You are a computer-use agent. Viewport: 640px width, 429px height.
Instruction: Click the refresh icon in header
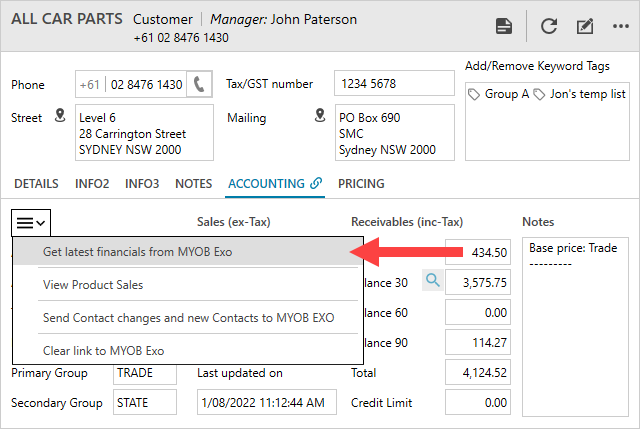coord(549,27)
